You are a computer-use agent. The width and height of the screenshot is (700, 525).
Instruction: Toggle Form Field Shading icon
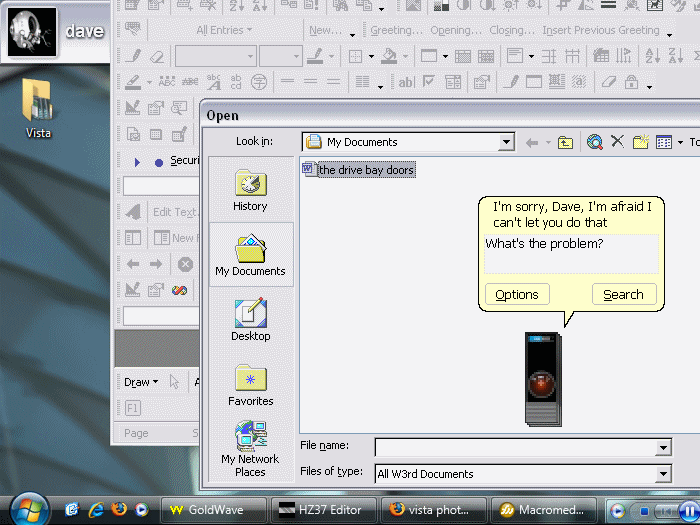[x=579, y=82]
